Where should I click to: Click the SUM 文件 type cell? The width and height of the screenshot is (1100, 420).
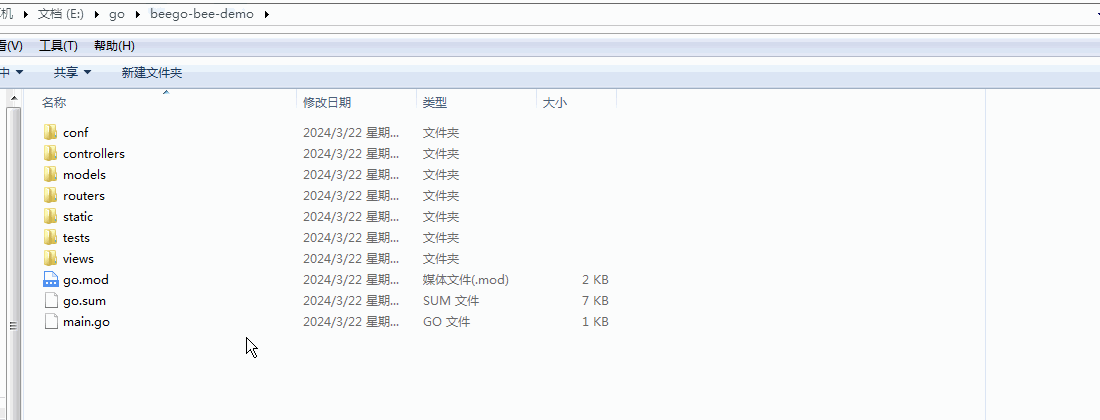451,301
